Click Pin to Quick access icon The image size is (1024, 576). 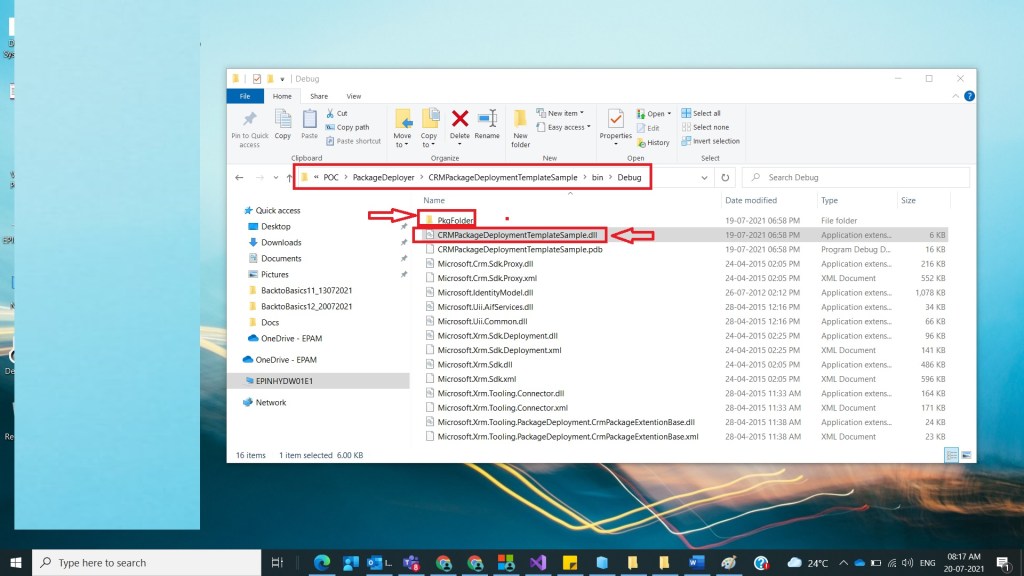[250, 125]
